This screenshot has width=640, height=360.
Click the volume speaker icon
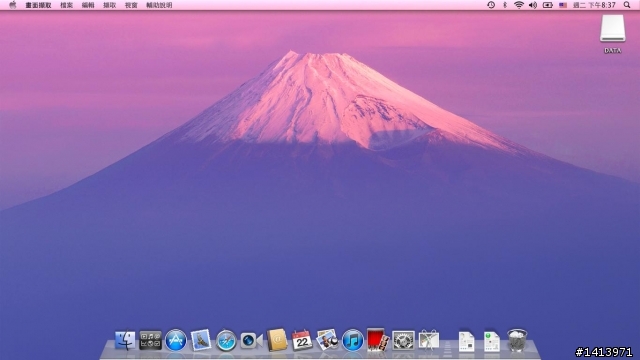[x=533, y=5]
